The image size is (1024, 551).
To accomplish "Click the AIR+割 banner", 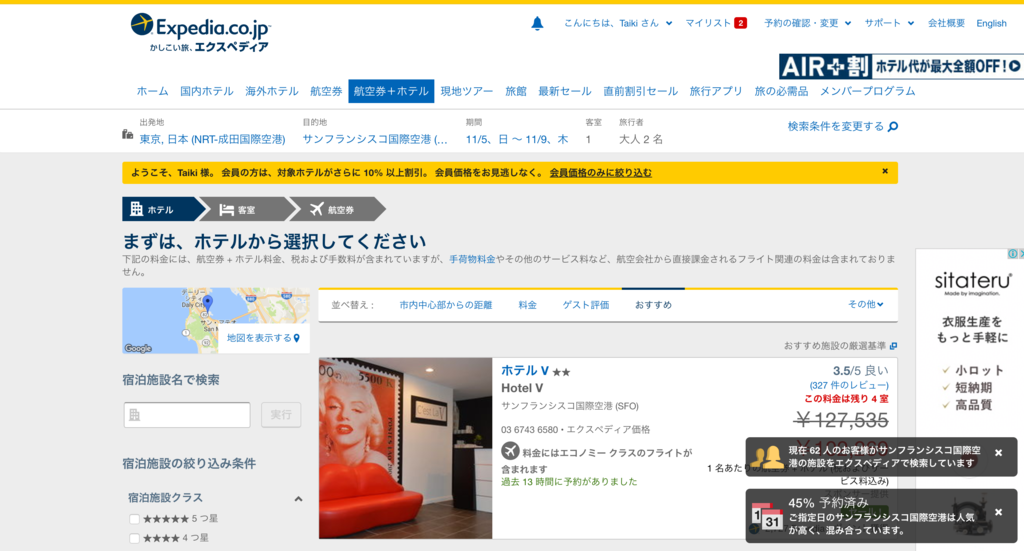I will coord(901,66).
